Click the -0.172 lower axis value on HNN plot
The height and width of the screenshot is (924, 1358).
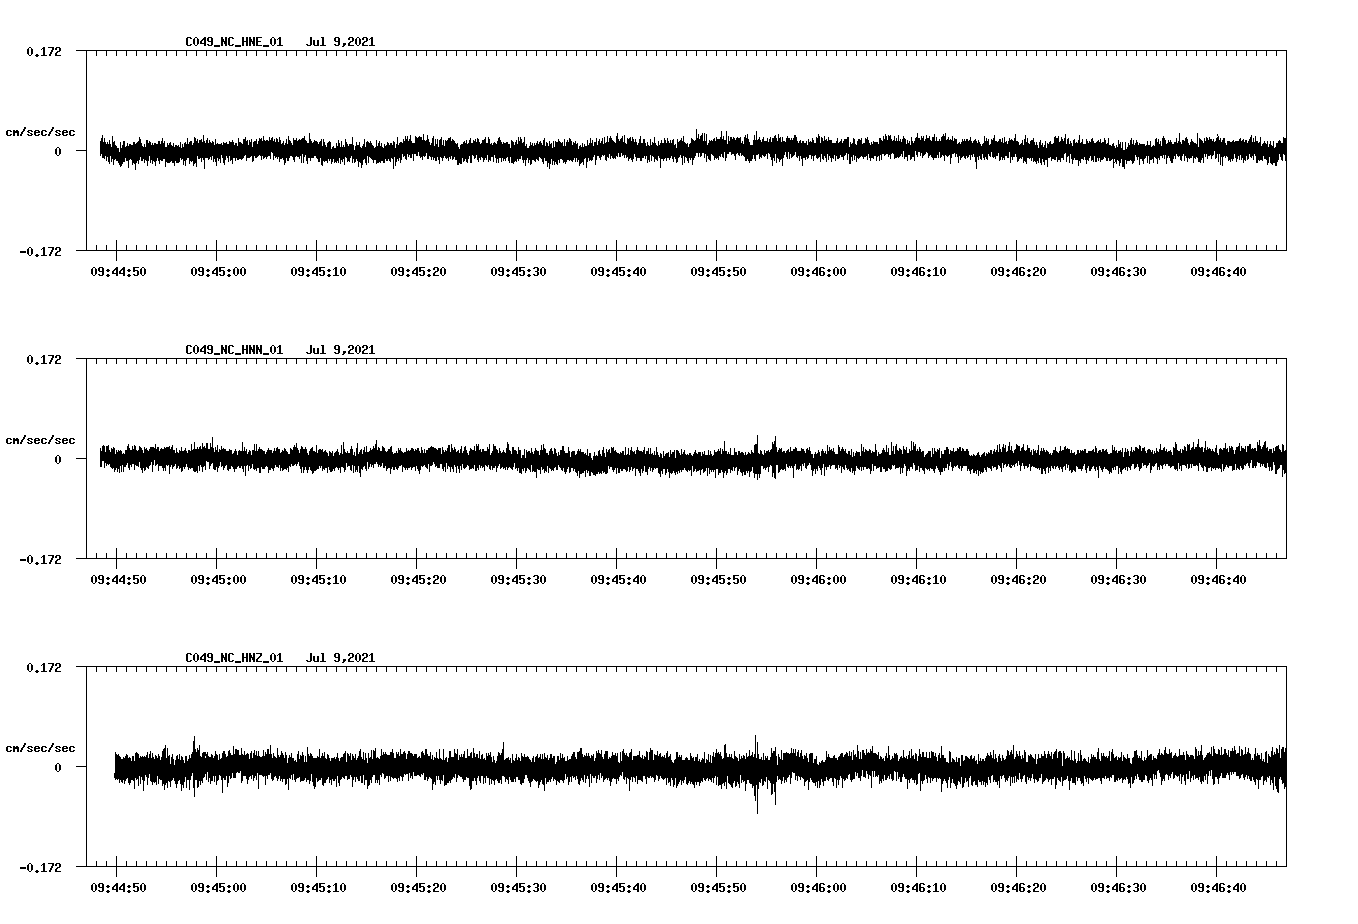coord(40,559)
